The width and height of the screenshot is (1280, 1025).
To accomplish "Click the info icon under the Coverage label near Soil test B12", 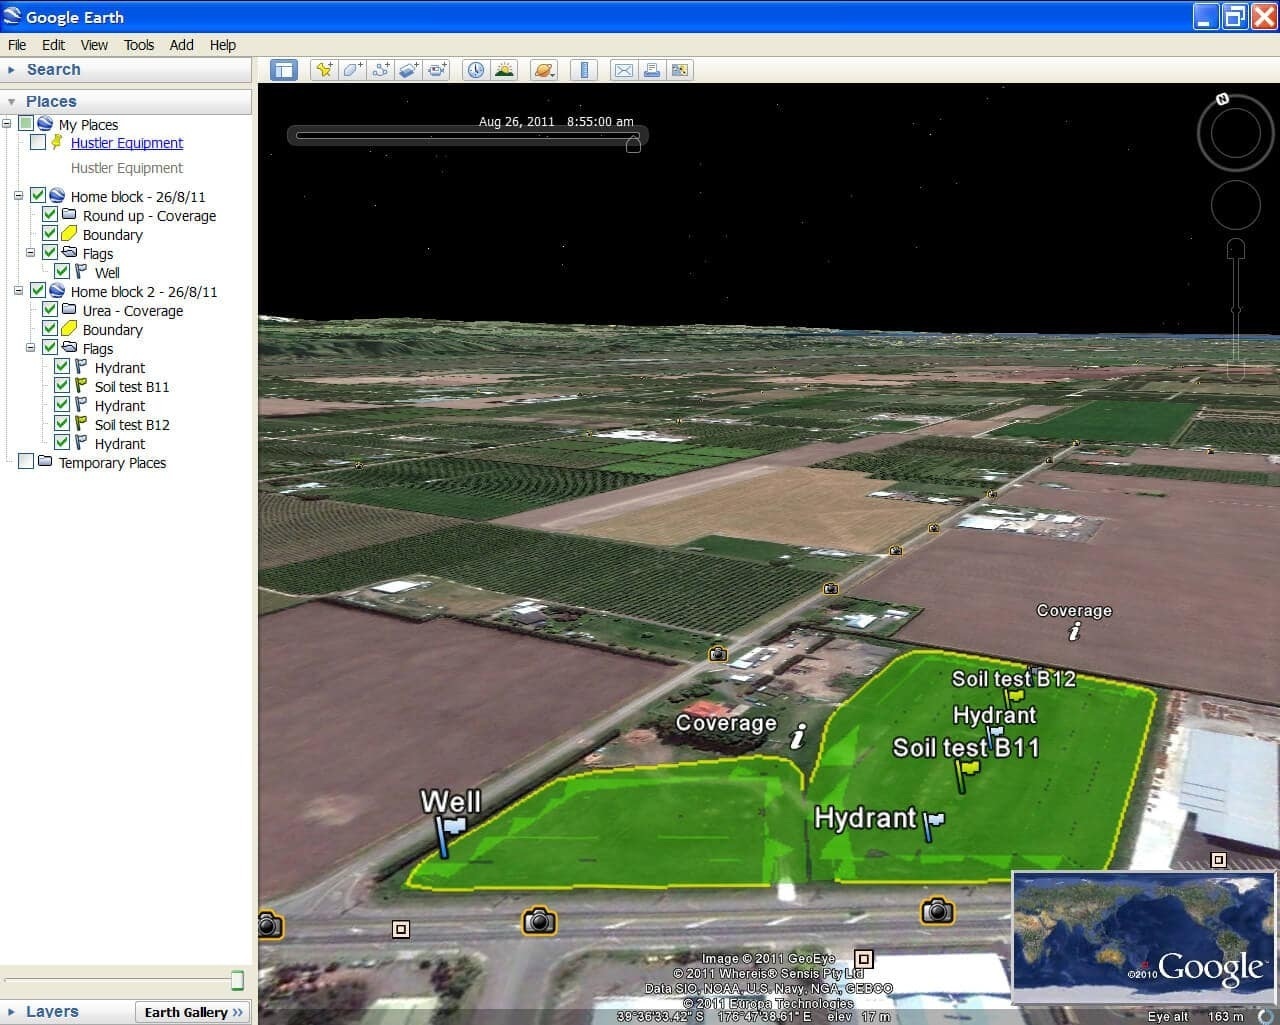I will (1075, 632).
